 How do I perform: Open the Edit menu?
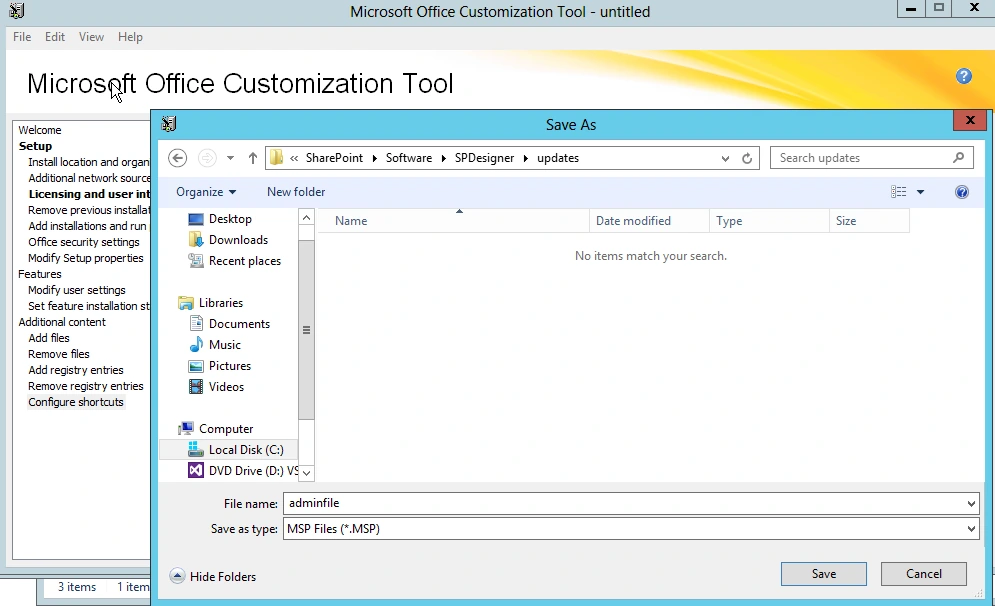[55, 37]
